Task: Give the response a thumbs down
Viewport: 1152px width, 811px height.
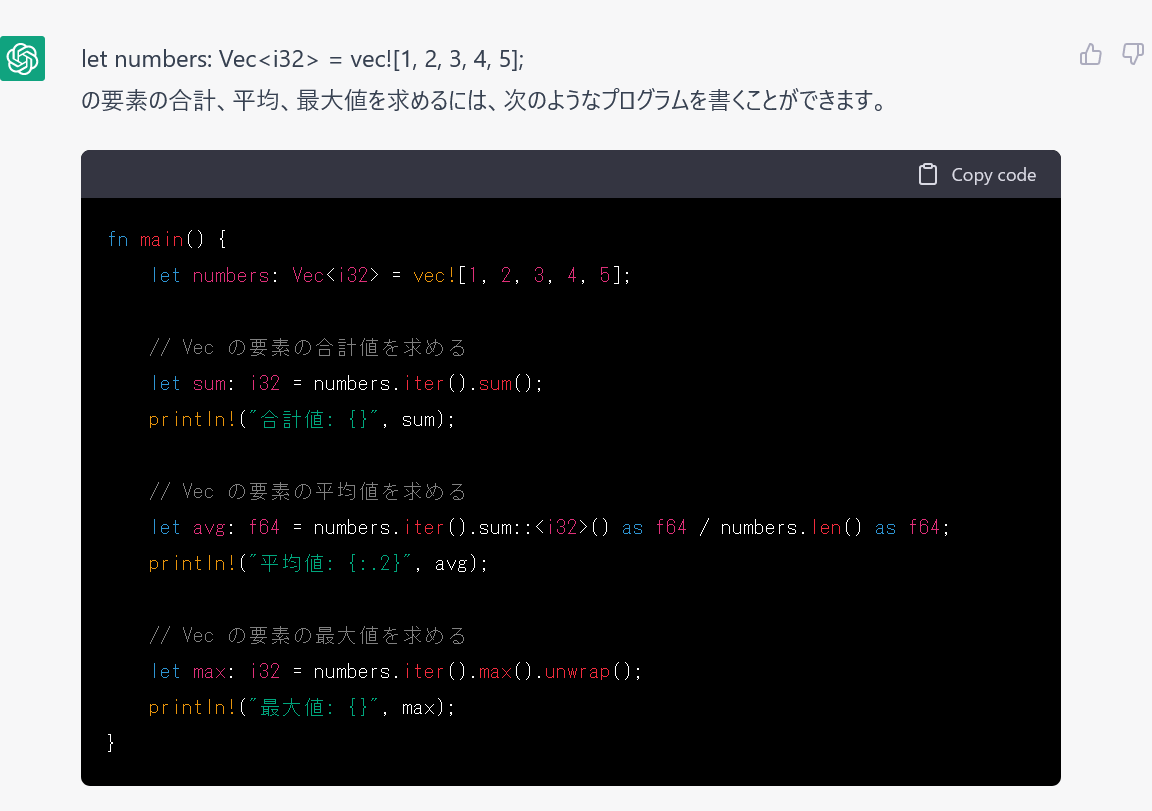Action: click(1133, 54)
